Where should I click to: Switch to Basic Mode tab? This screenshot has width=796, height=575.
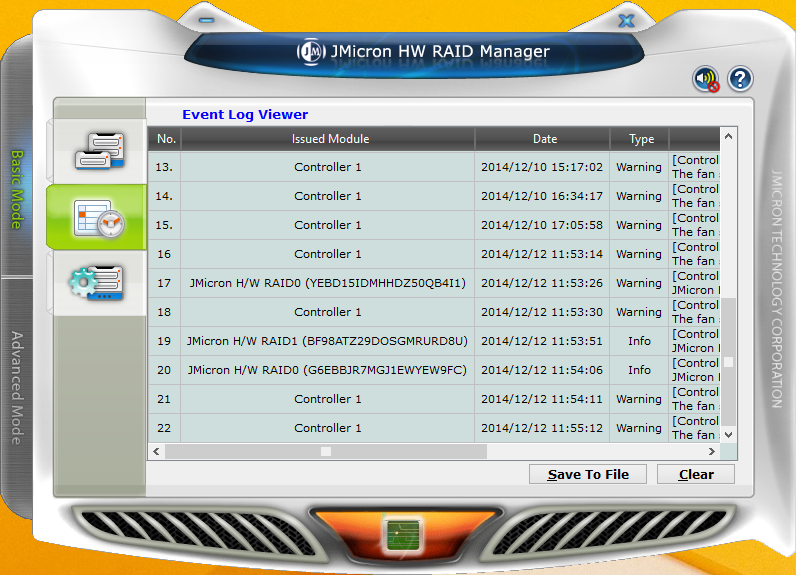[x=17, y=189]
